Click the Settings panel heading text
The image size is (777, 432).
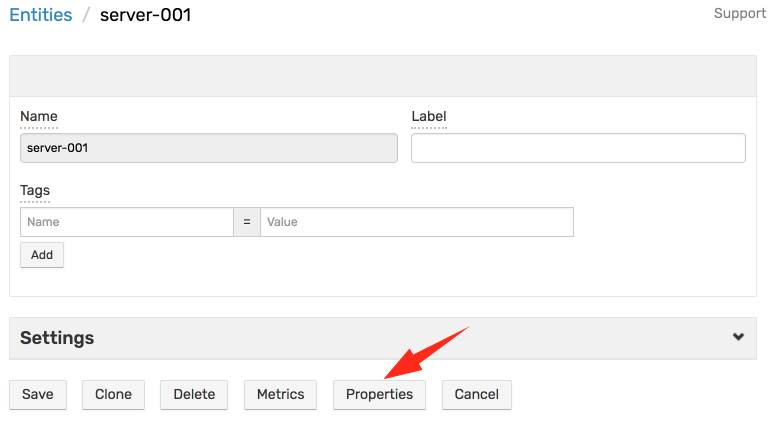click(57, 338)
